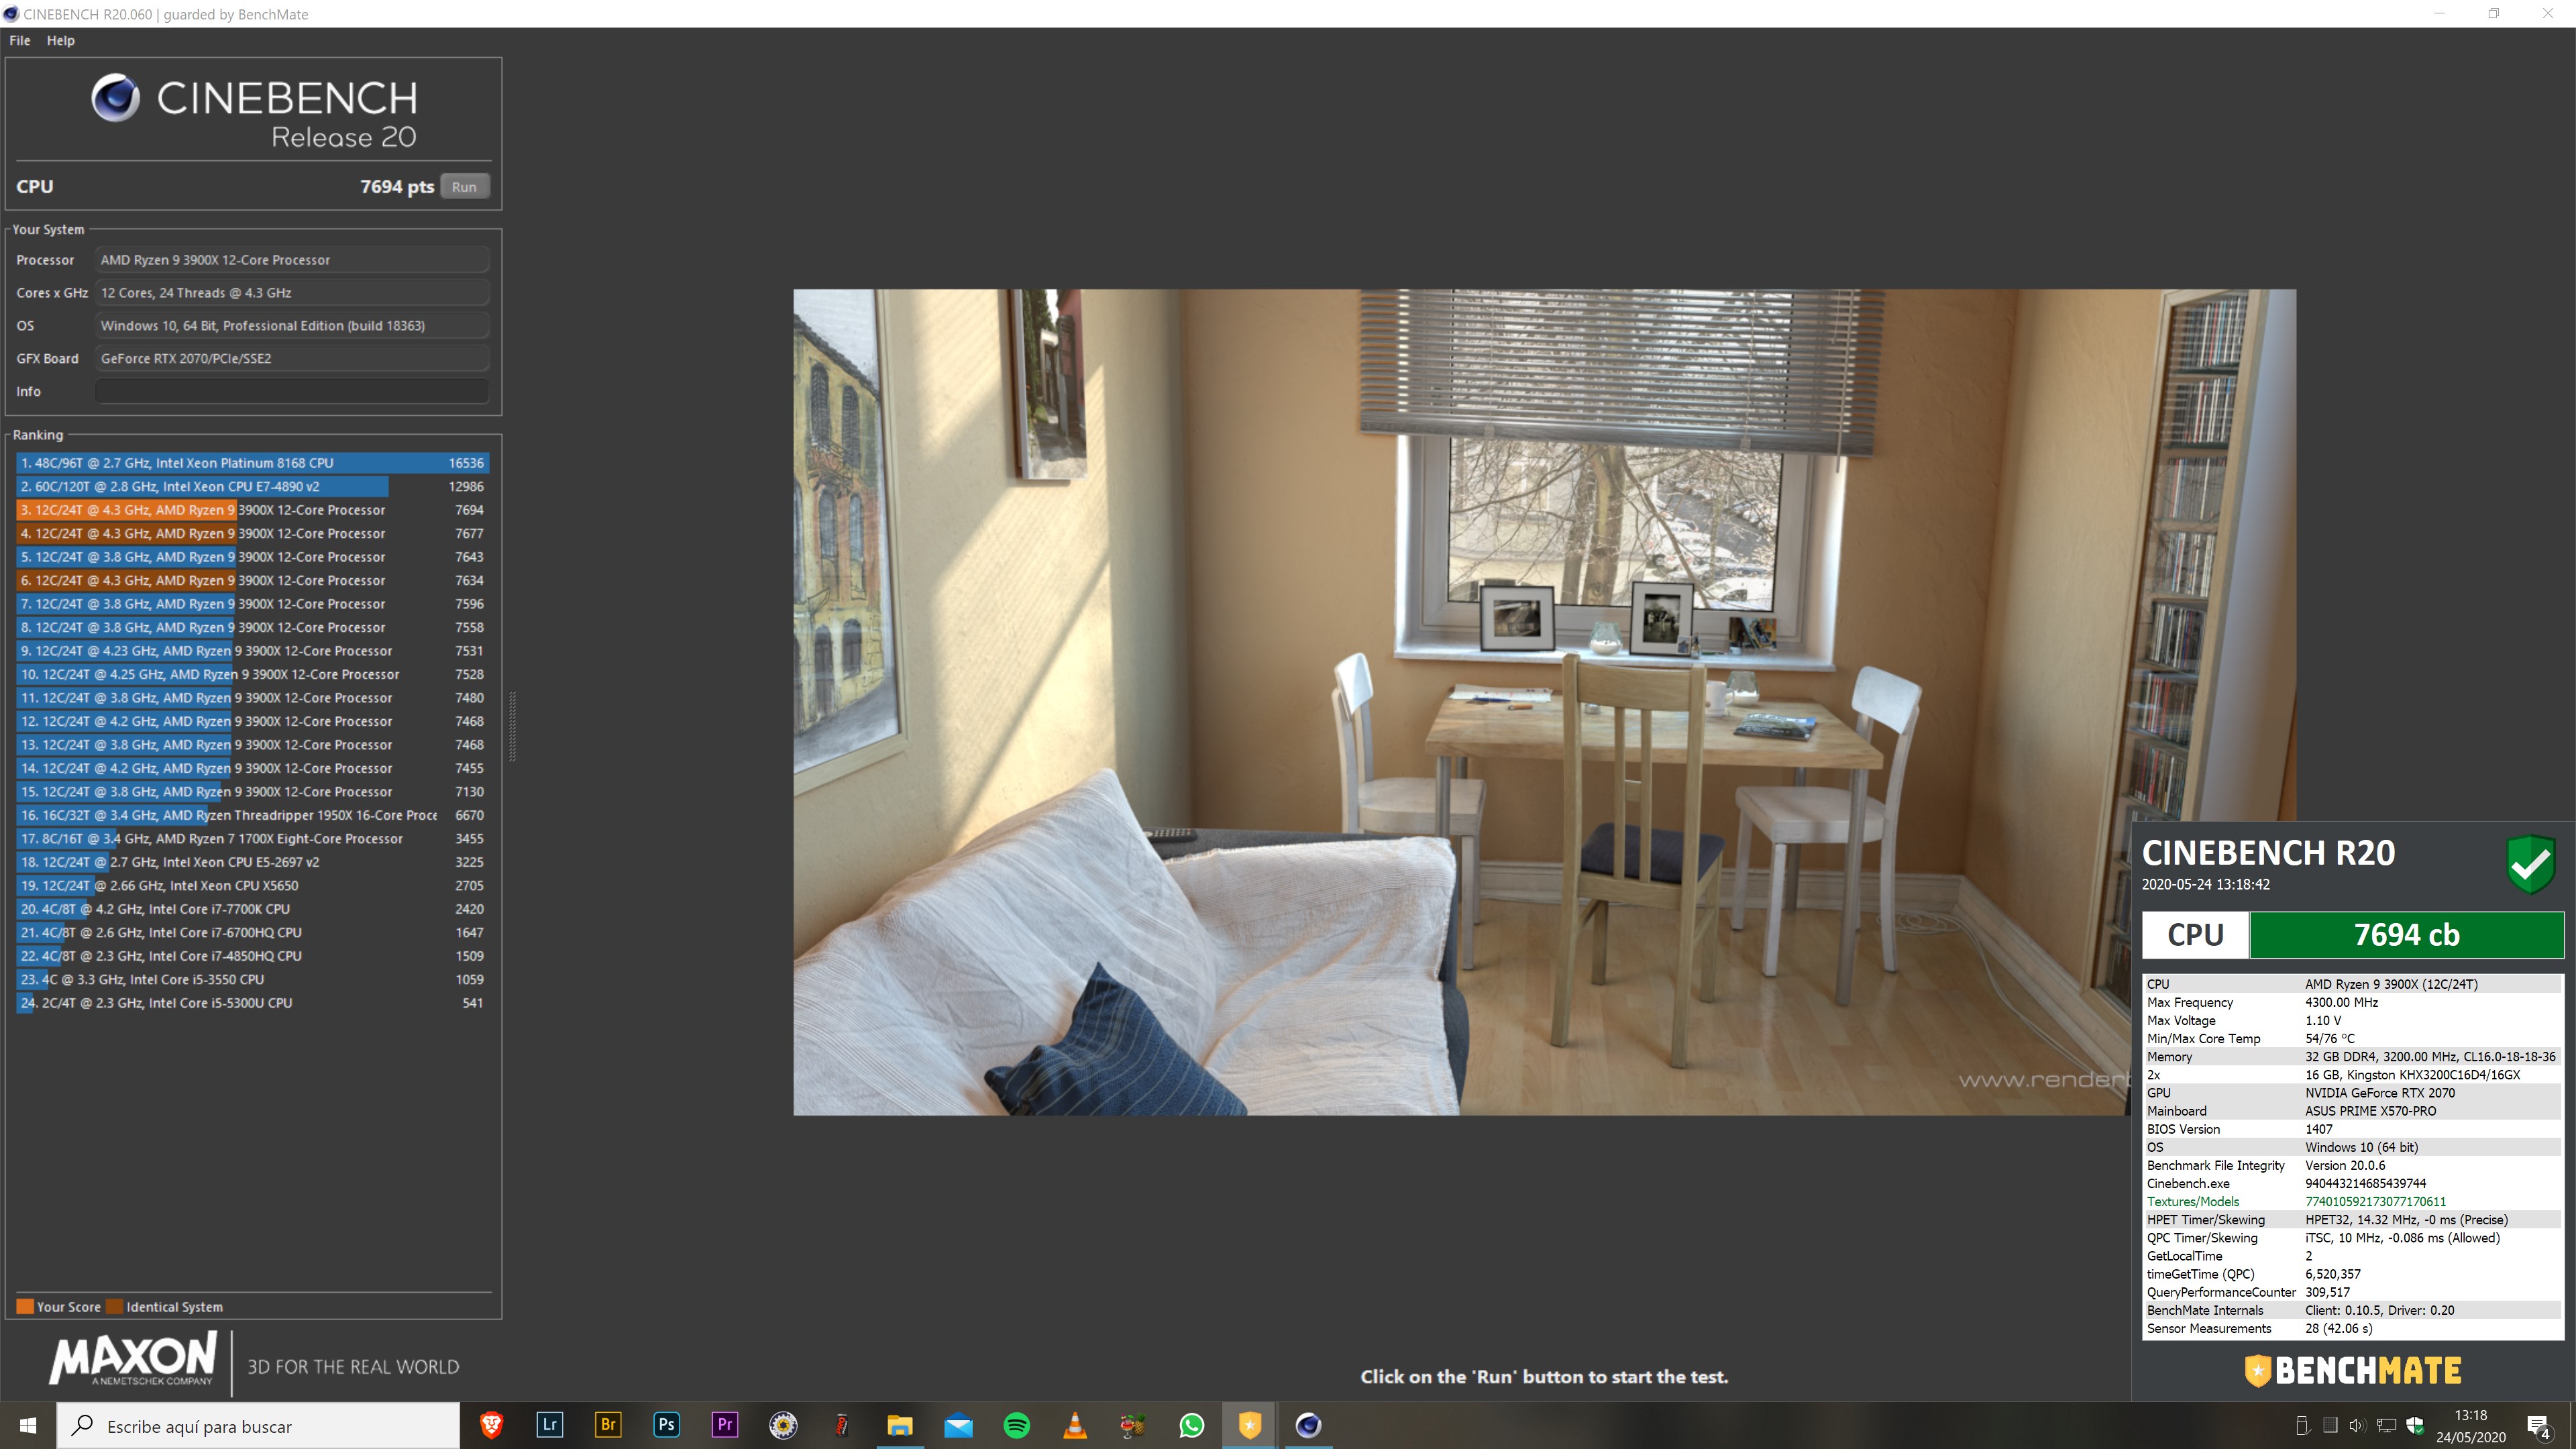2576x1449 pixels.
Task: Click the Identical System legend swatch
Action: (x=114, y=1306)
